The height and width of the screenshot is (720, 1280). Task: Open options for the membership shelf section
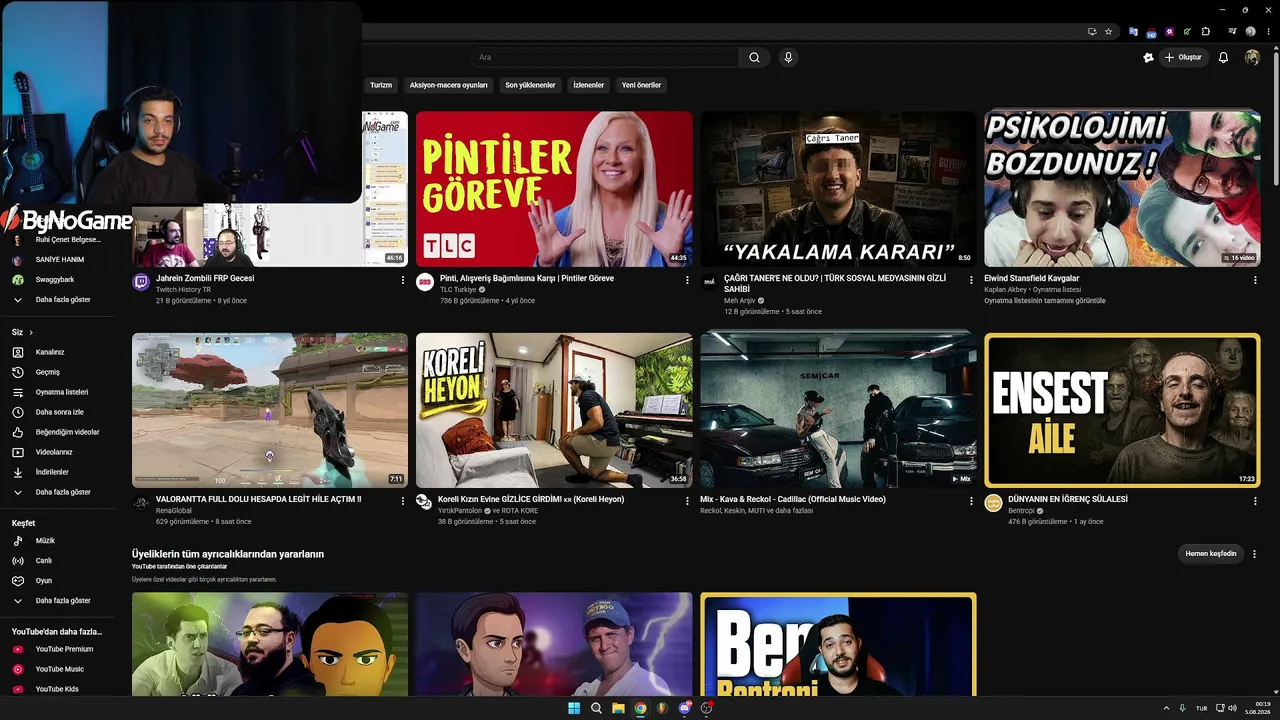click(x=1254, y=554)
